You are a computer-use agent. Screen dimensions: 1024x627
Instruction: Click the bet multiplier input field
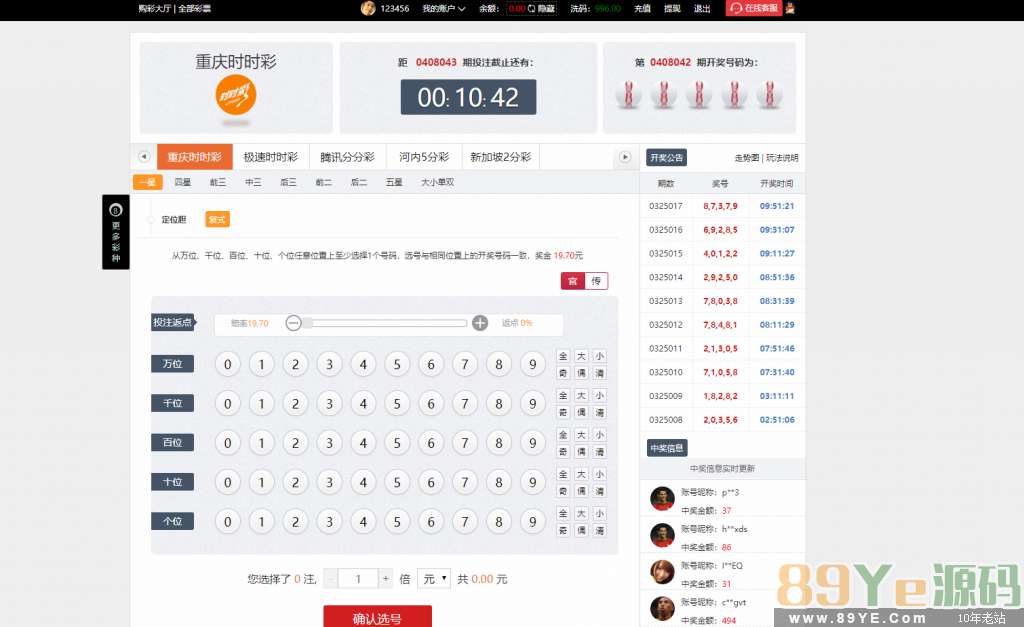pyautogui.click(x=358, y=578)
